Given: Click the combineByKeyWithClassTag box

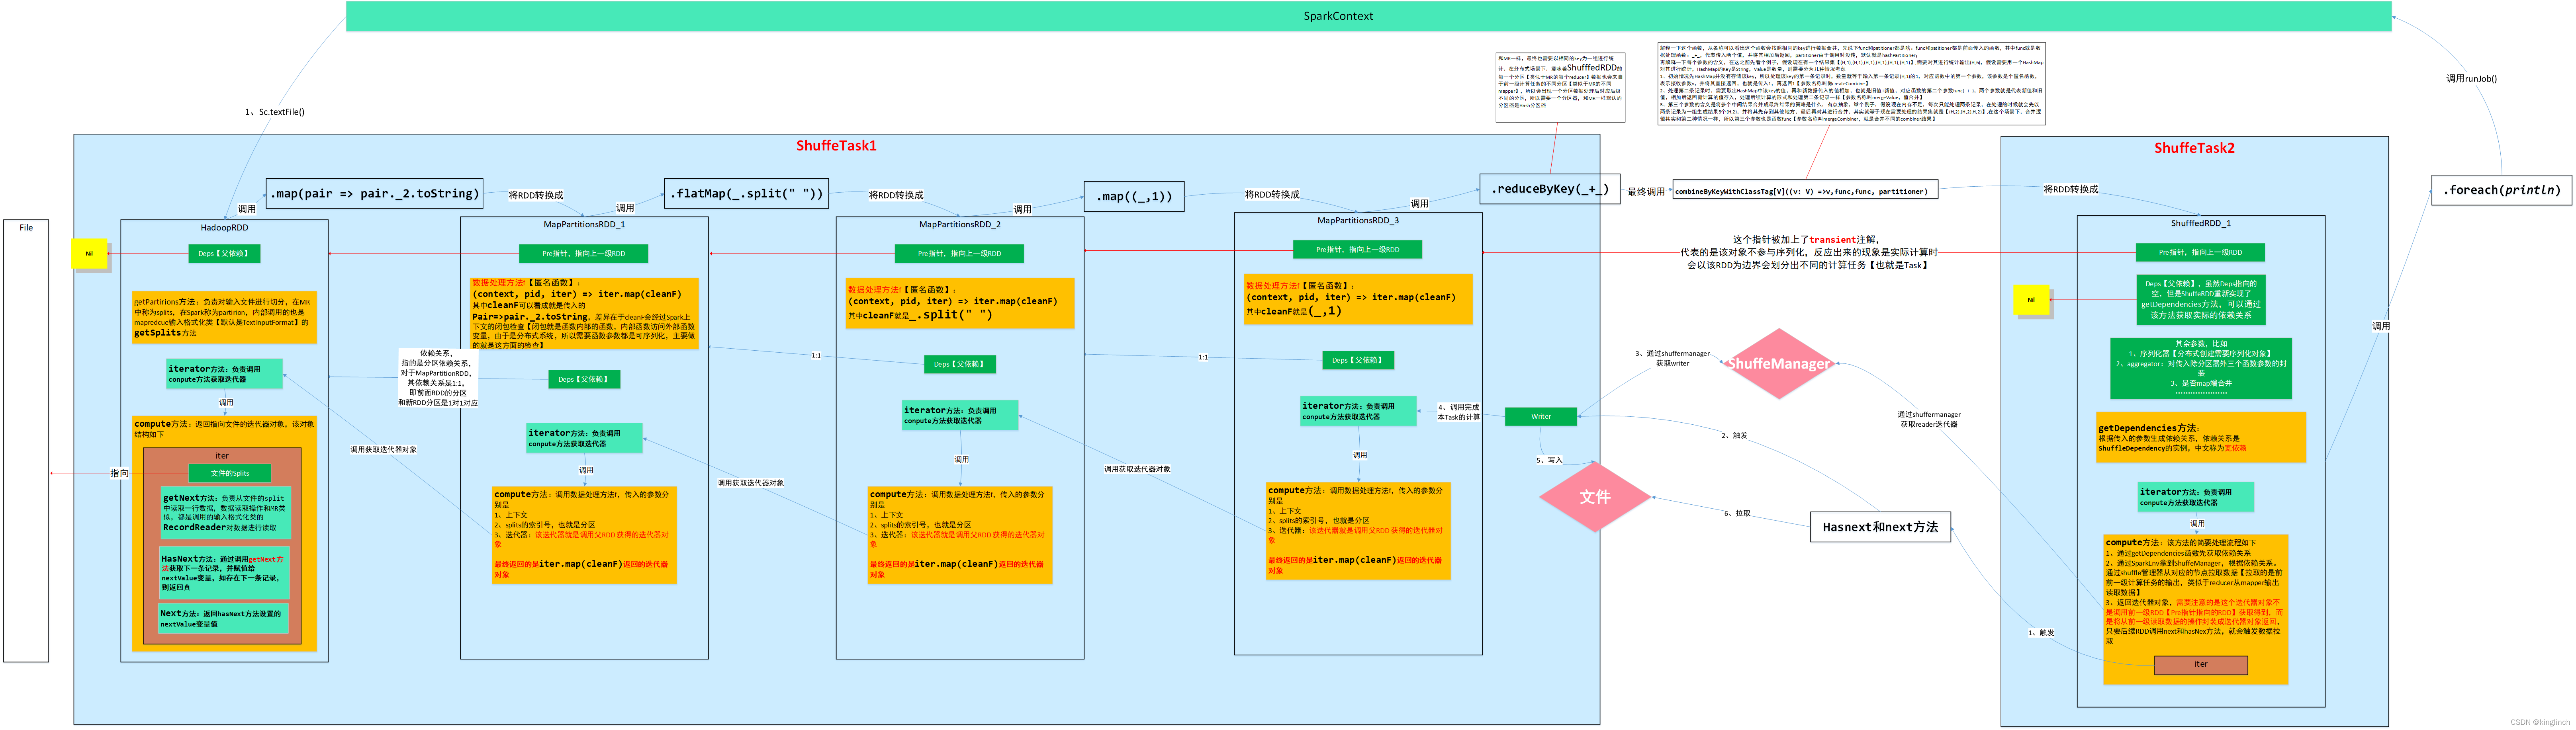Looking at the screenshot, I should (1805, 190).
